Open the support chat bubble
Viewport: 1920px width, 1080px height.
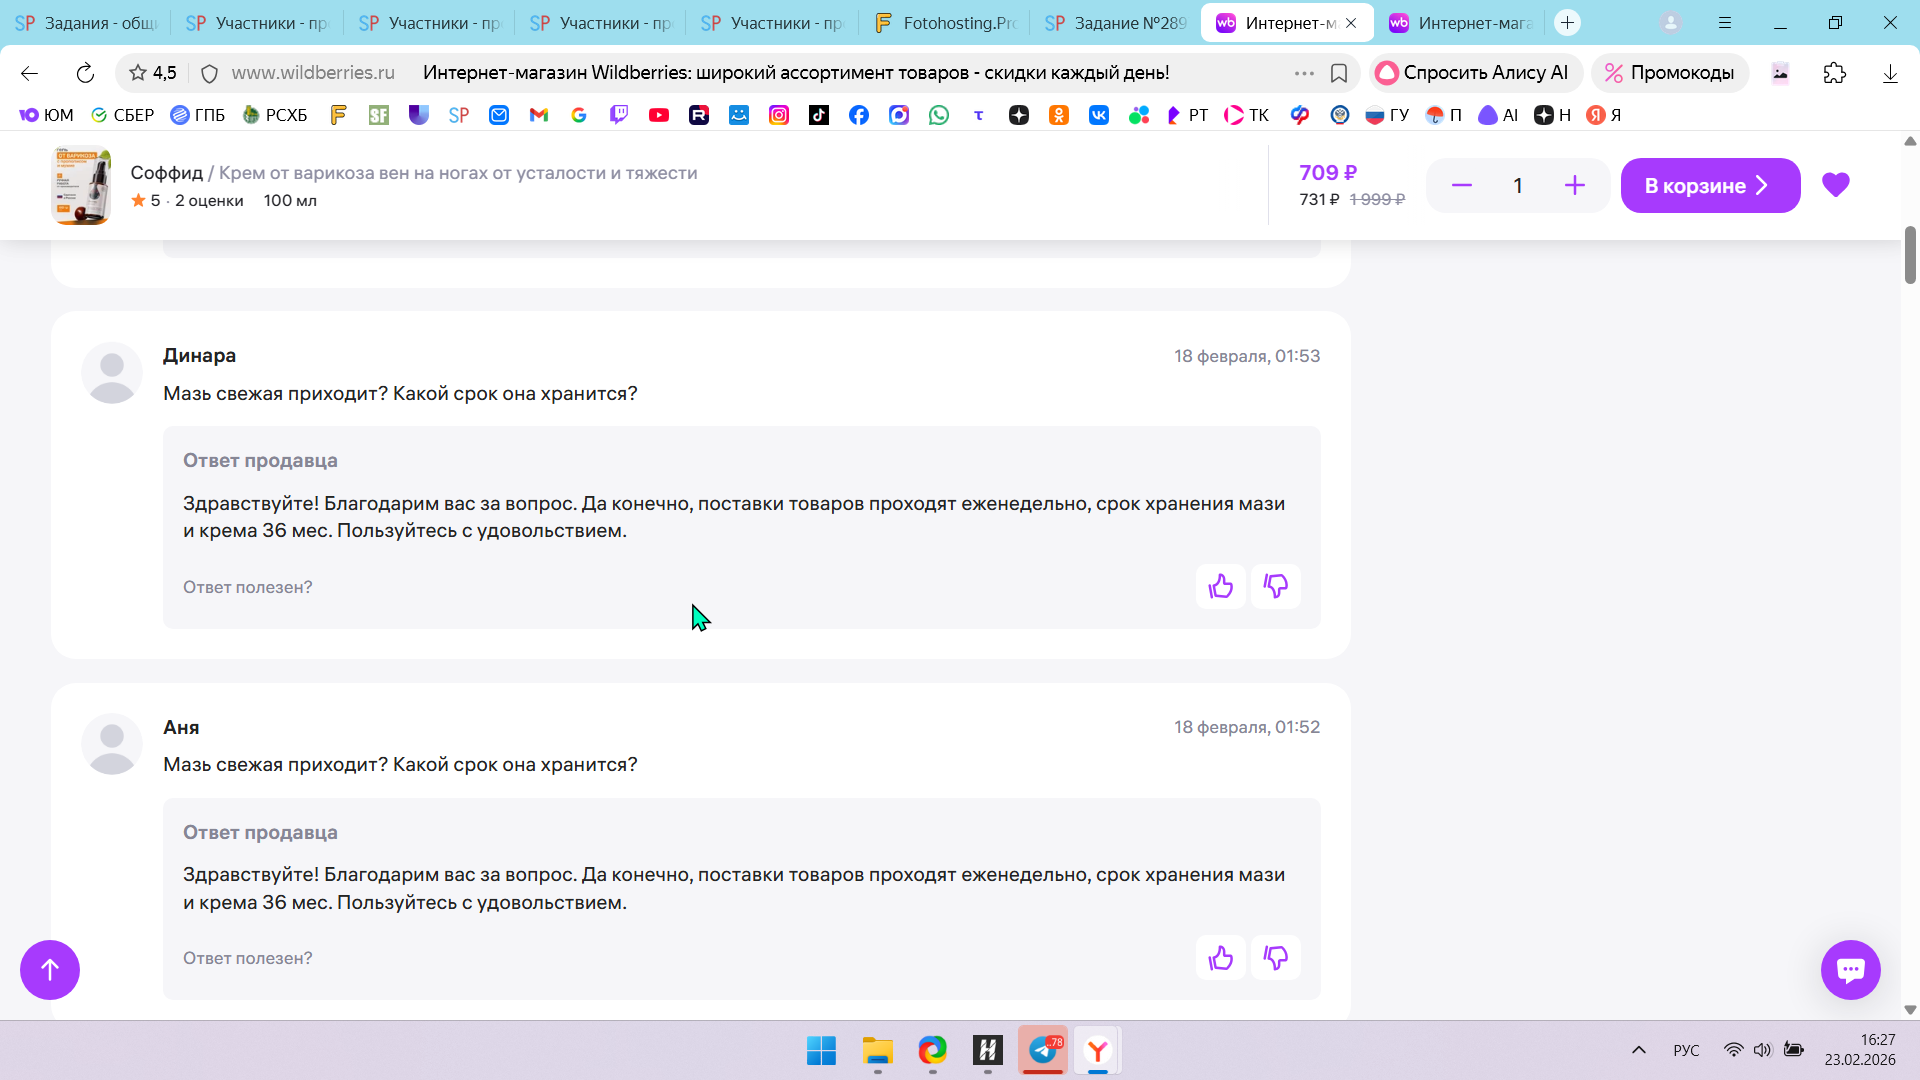pyautogui.click(x=1850, y=969)
